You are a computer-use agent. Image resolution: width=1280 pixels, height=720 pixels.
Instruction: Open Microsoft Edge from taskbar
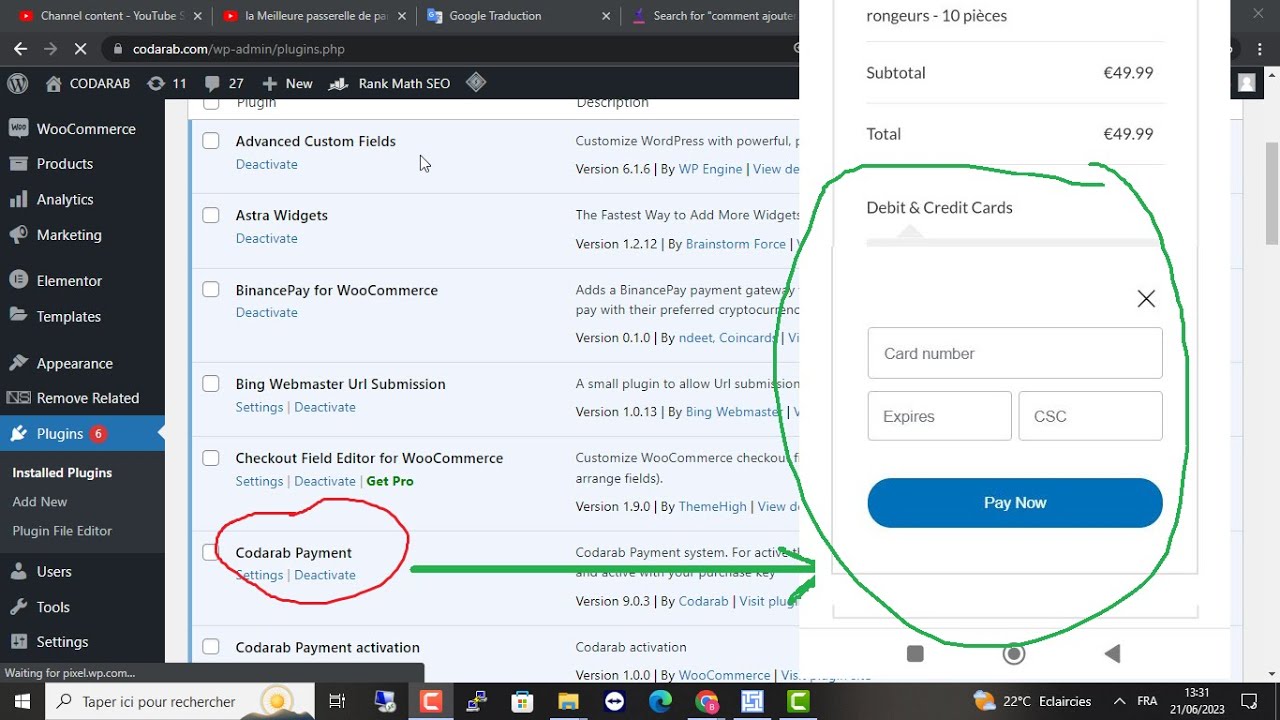point(660,701)
